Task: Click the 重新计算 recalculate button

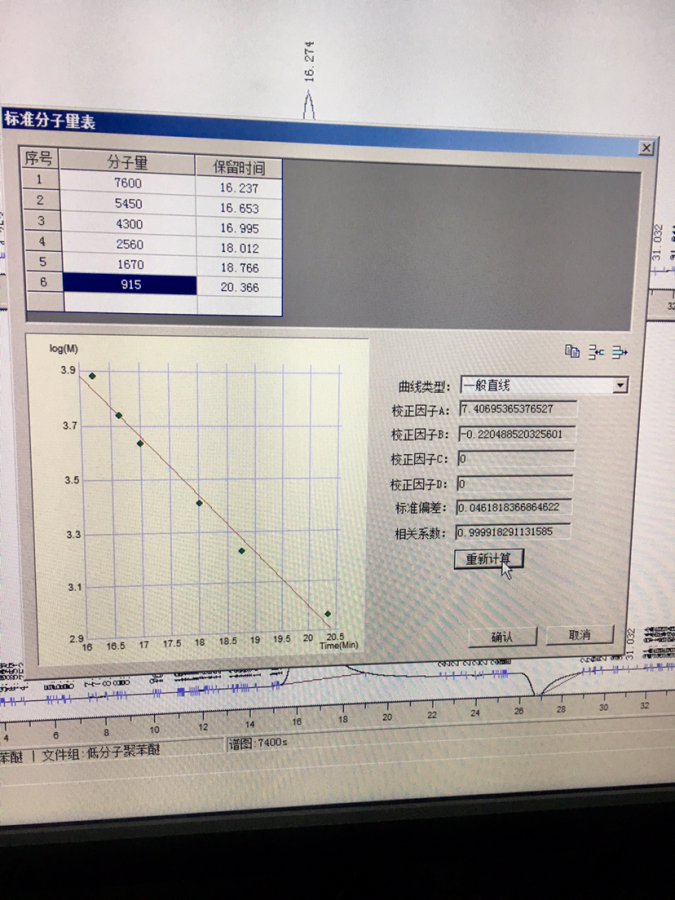Action: tap(488, 558)
